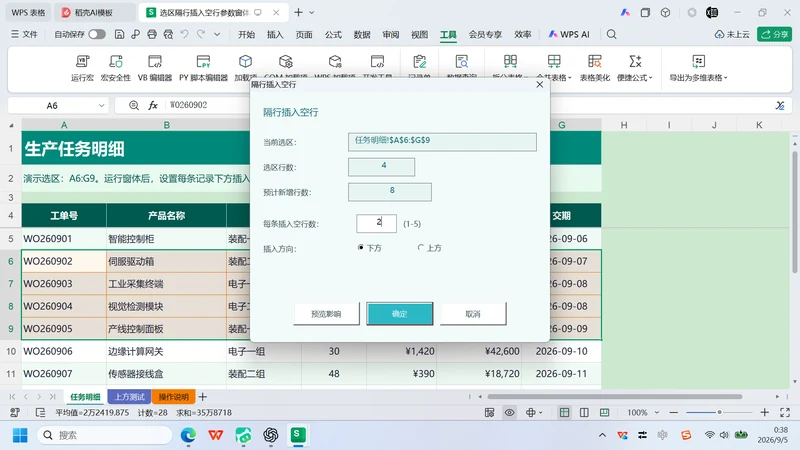Click Windows Start button
Viewport: 800px width, 450px height.
point(20,435)
